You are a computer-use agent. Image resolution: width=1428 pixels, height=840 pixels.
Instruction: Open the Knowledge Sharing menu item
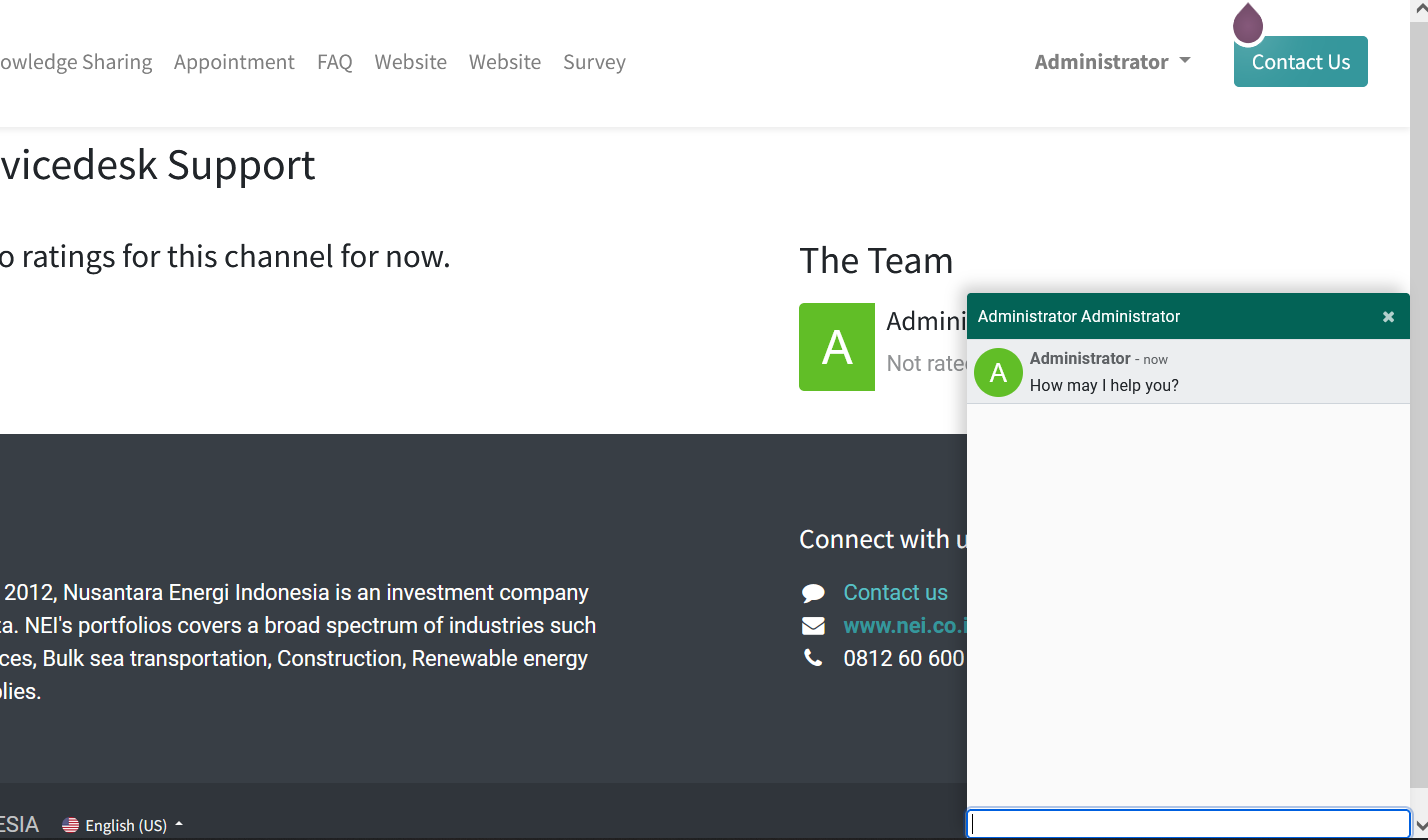[x=76, y=62]
